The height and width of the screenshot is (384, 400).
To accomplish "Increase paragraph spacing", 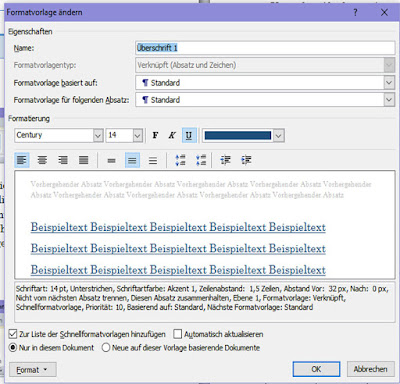I will [181, 160].
